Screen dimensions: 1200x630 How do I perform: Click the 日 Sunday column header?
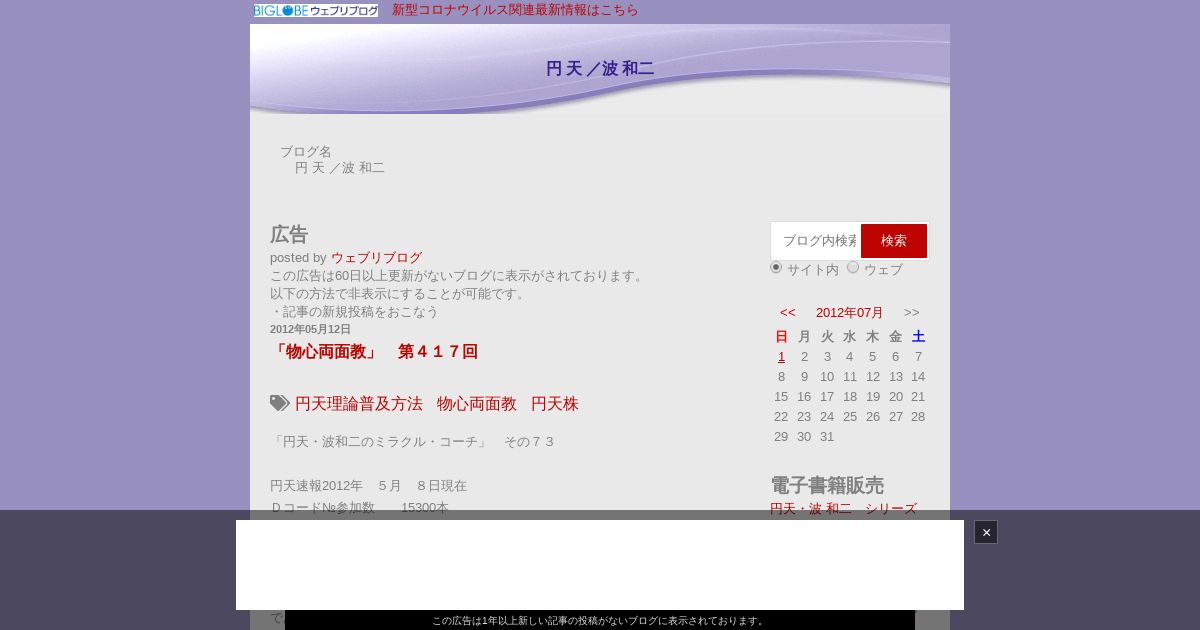[x=781, y=337]
